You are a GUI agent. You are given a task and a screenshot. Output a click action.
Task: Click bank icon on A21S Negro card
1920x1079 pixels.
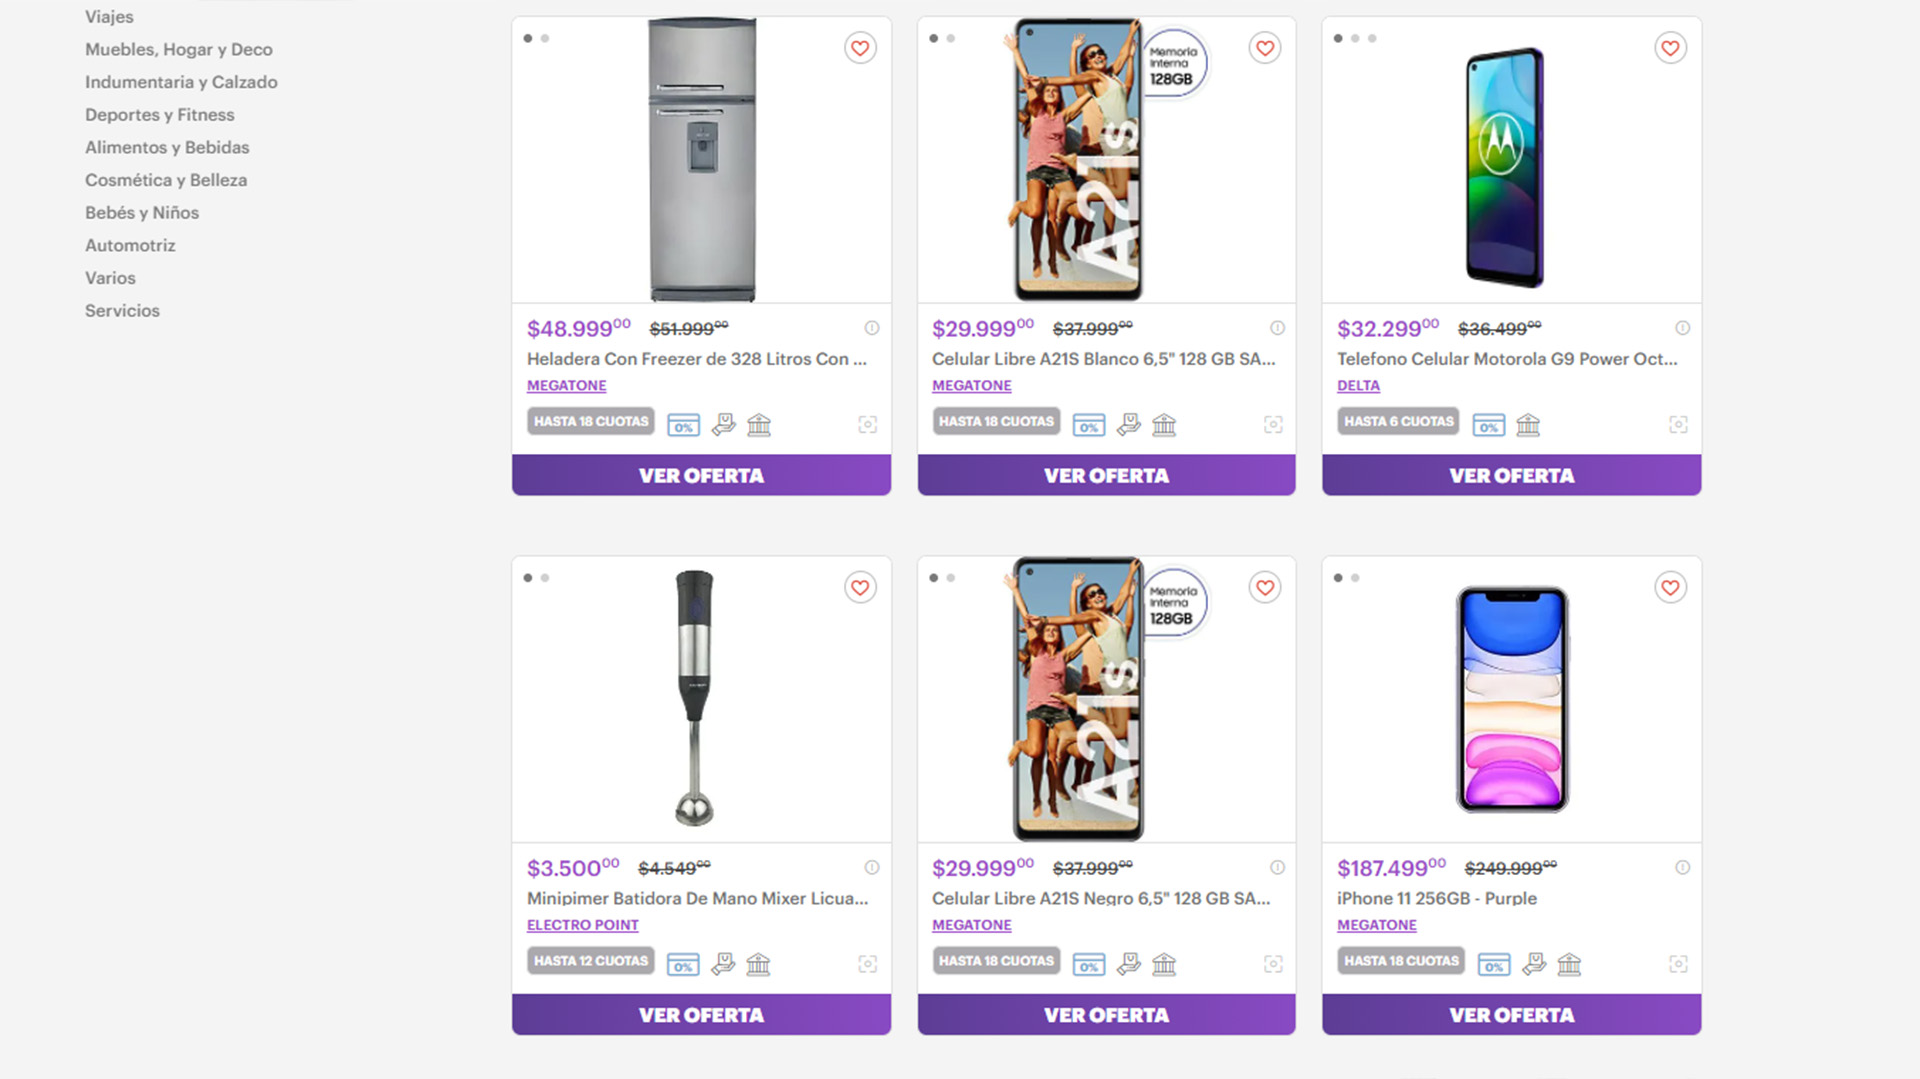pyautogui.click(x=1164, y=964)
